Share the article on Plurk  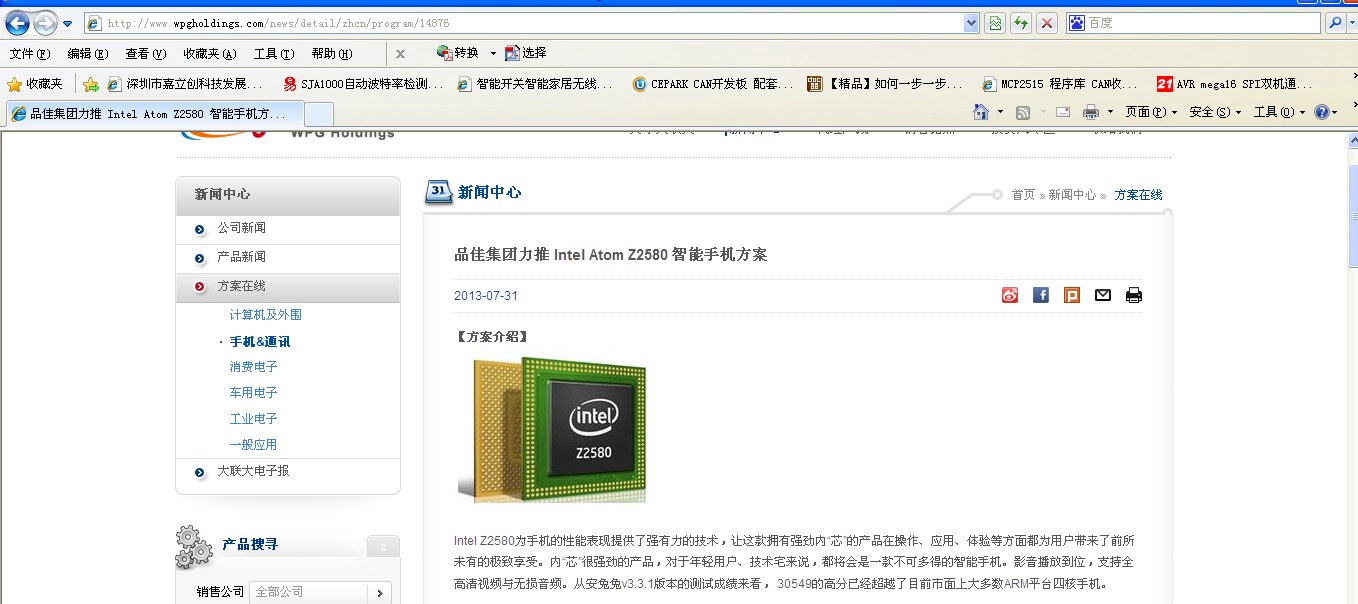[x=1072, y=295]
